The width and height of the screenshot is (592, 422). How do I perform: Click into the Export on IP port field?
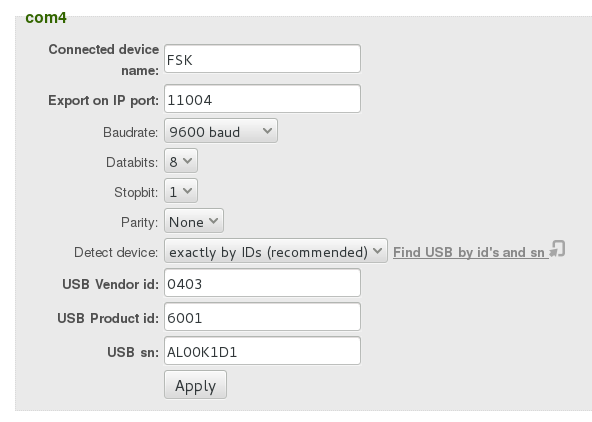coord(262,99)
